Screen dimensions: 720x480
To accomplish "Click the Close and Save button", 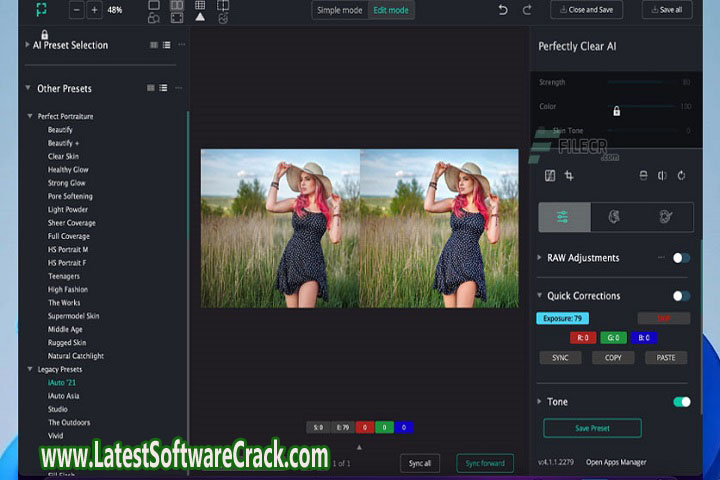I will pos(587,10).
